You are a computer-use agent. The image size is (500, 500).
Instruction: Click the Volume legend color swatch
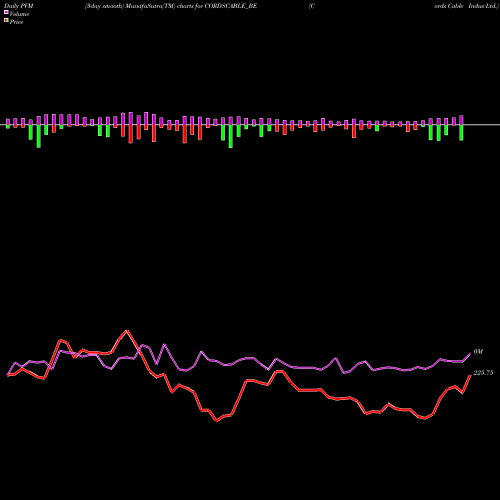click(x=6, y=12)
